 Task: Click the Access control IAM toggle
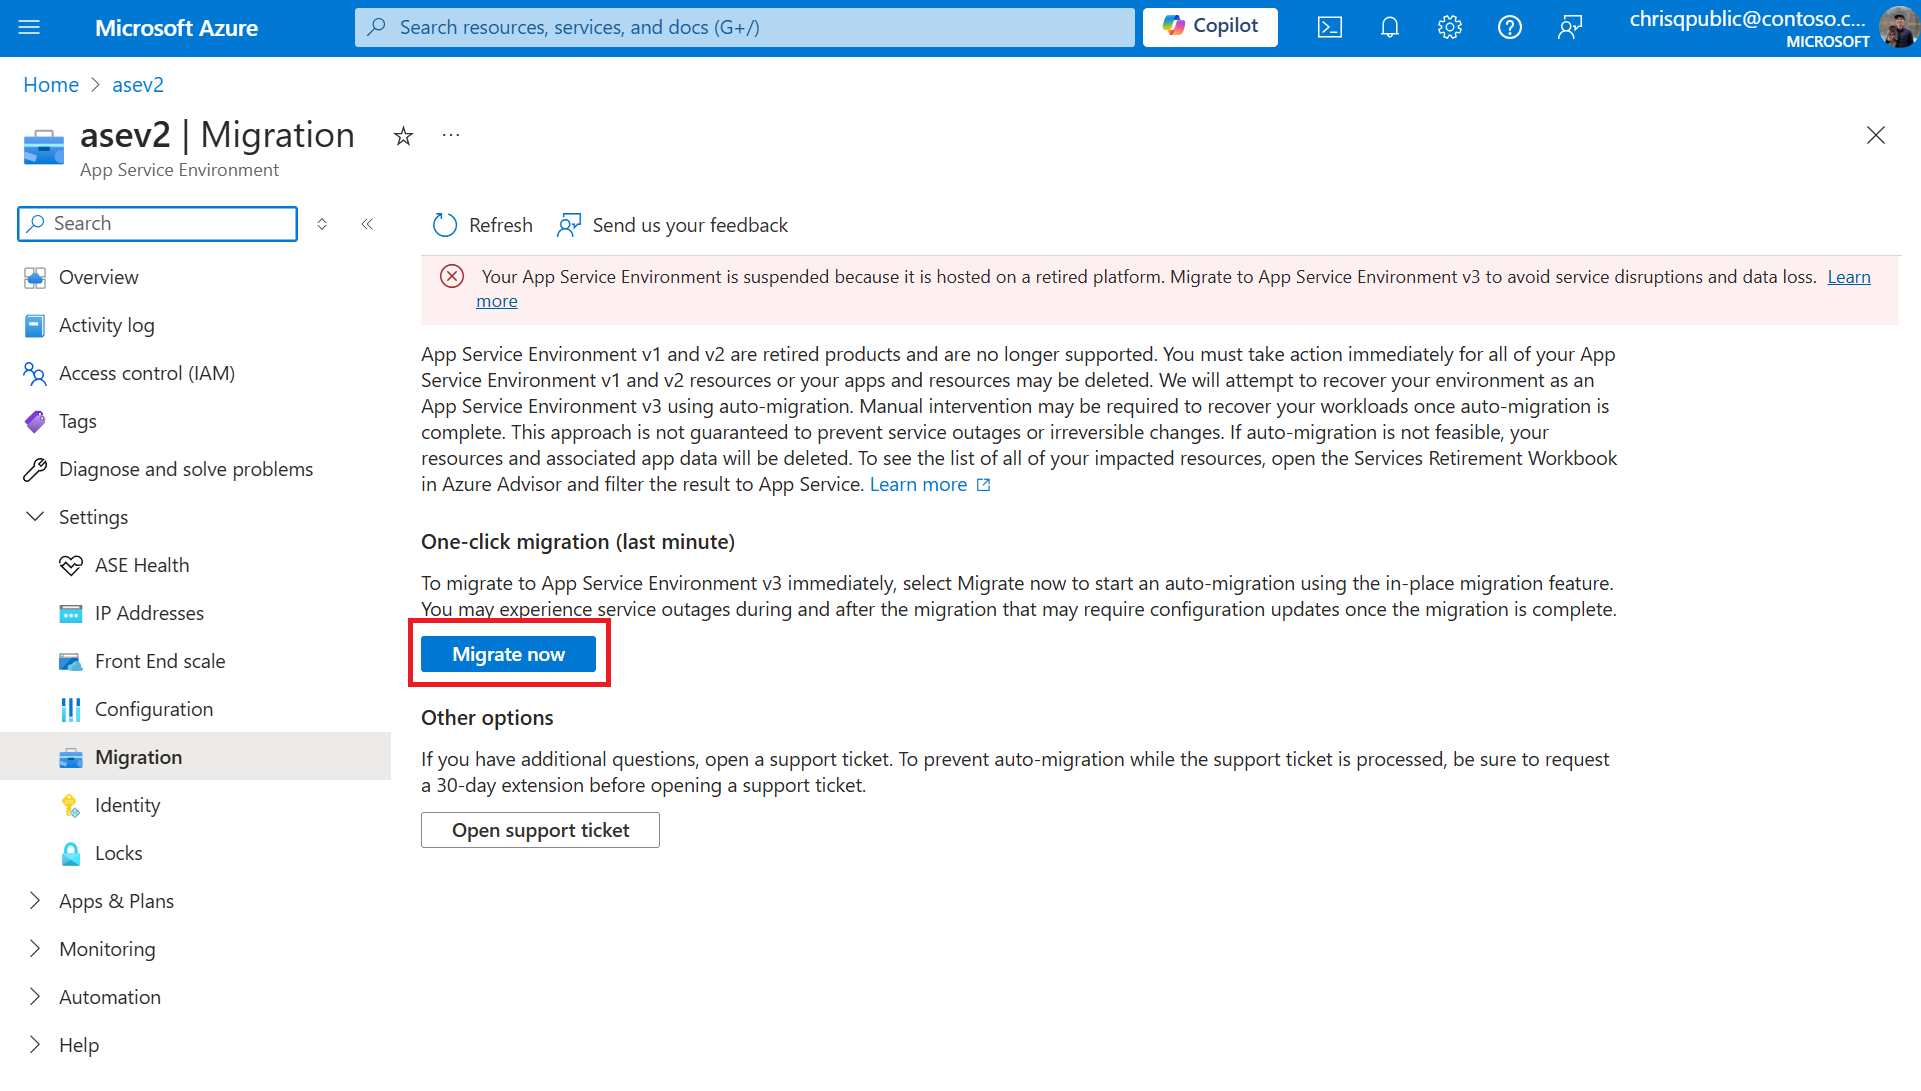tap(146, 372)
